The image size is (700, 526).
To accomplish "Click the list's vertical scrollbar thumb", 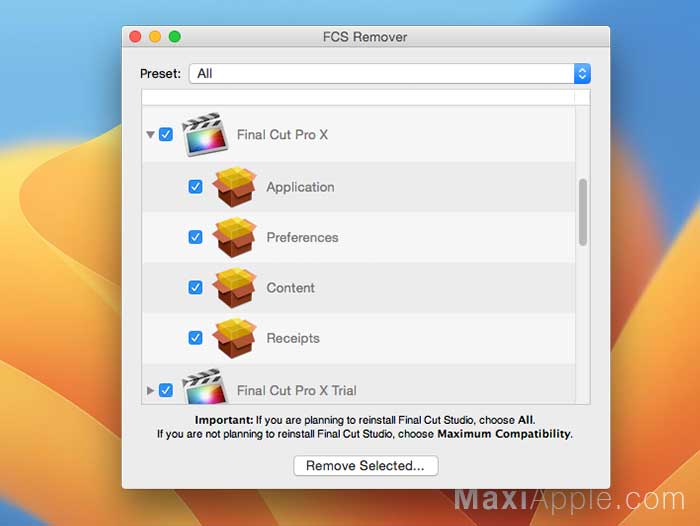I will click(x=583, y=212).
